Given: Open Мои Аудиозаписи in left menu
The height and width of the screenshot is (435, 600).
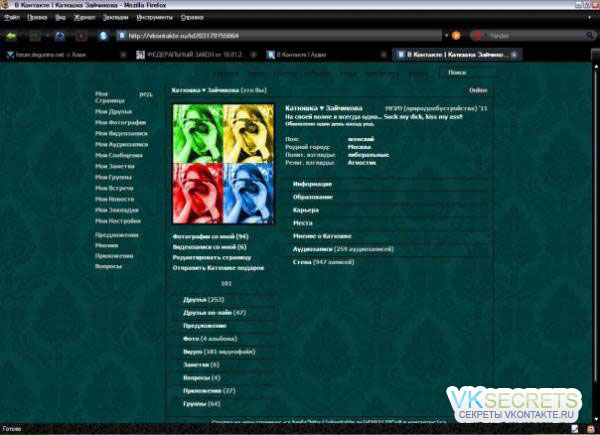Looking at the screenshot, I should pyautogui.click(x=121, y=145).
